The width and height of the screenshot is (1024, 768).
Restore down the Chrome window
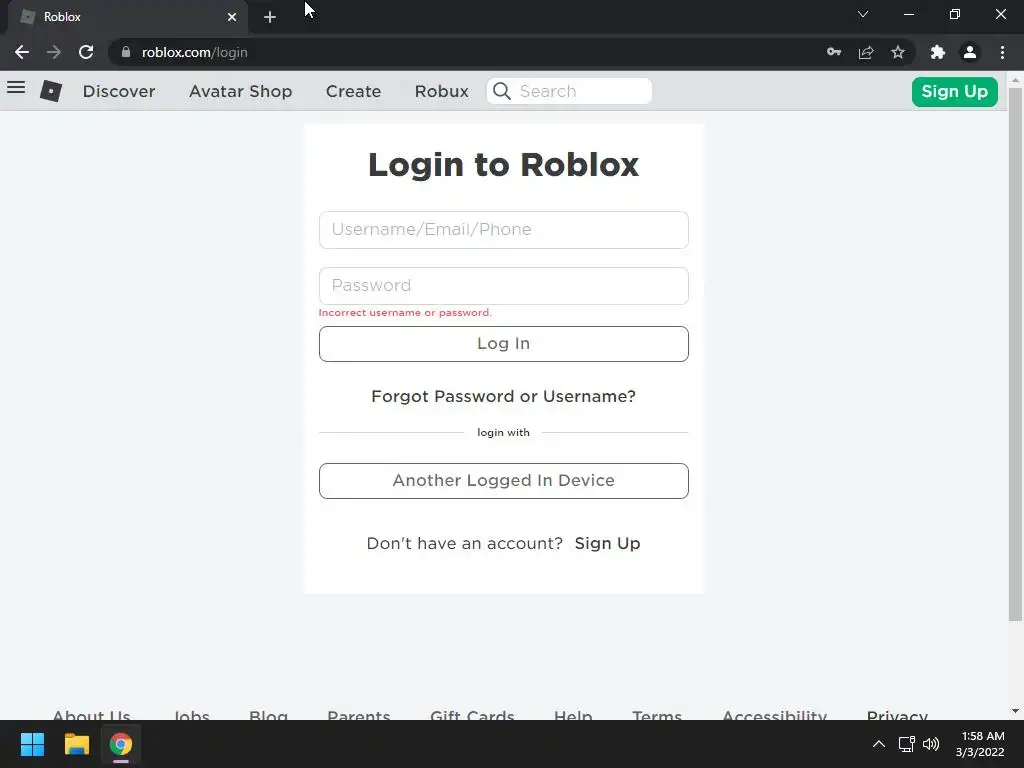point(955,14)
